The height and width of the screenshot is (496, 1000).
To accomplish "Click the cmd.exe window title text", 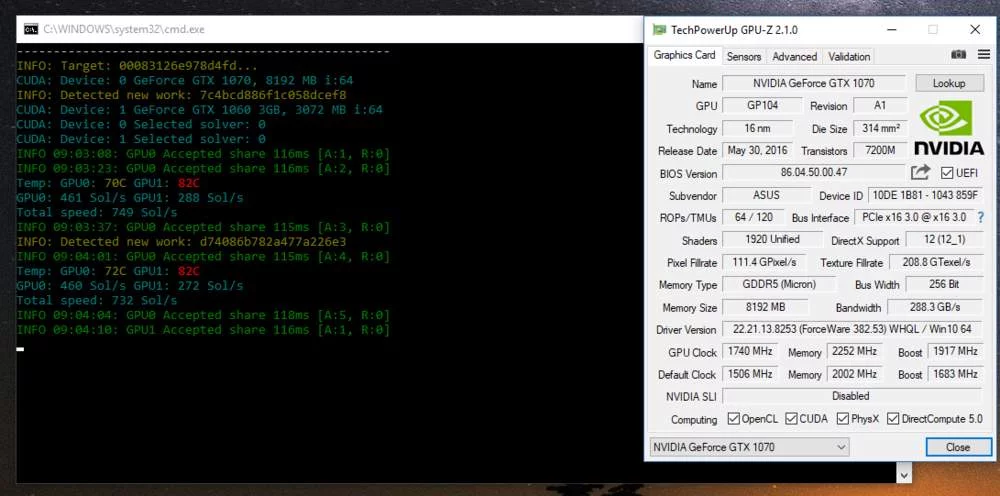I will pyautogui.click(x=124, y=29).
